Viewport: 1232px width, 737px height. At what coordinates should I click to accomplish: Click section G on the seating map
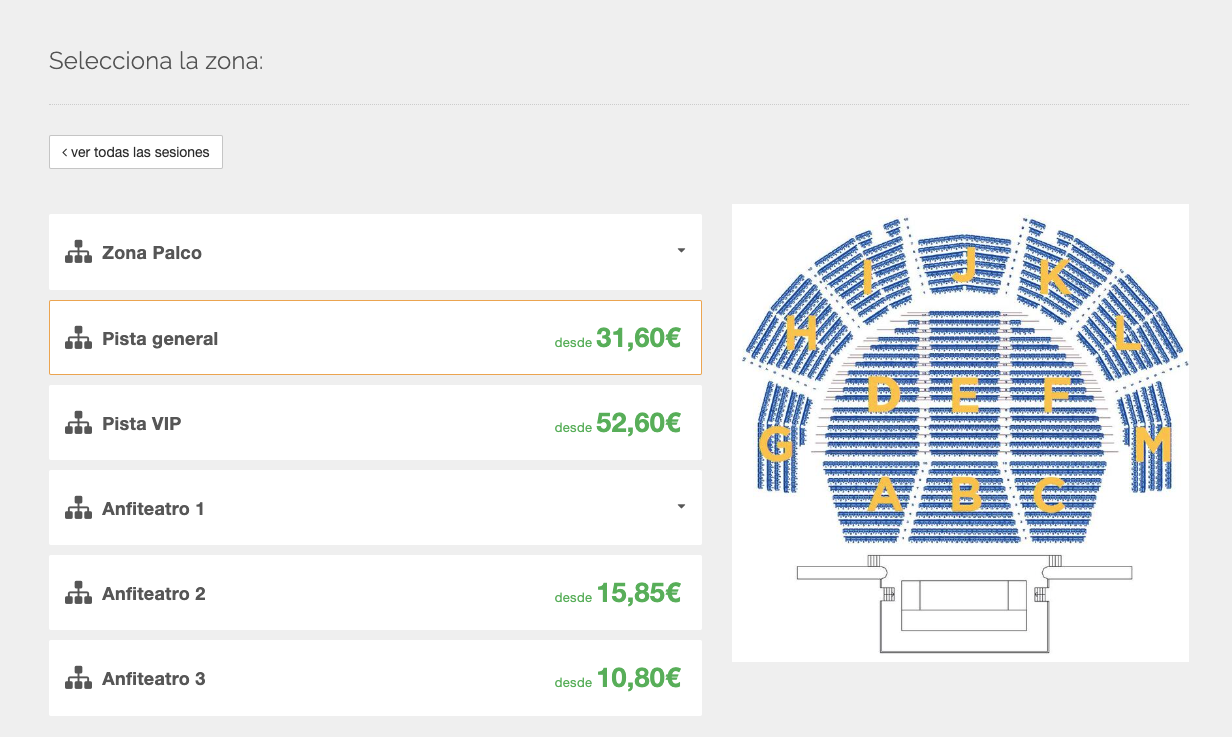[x=777, y=445]
